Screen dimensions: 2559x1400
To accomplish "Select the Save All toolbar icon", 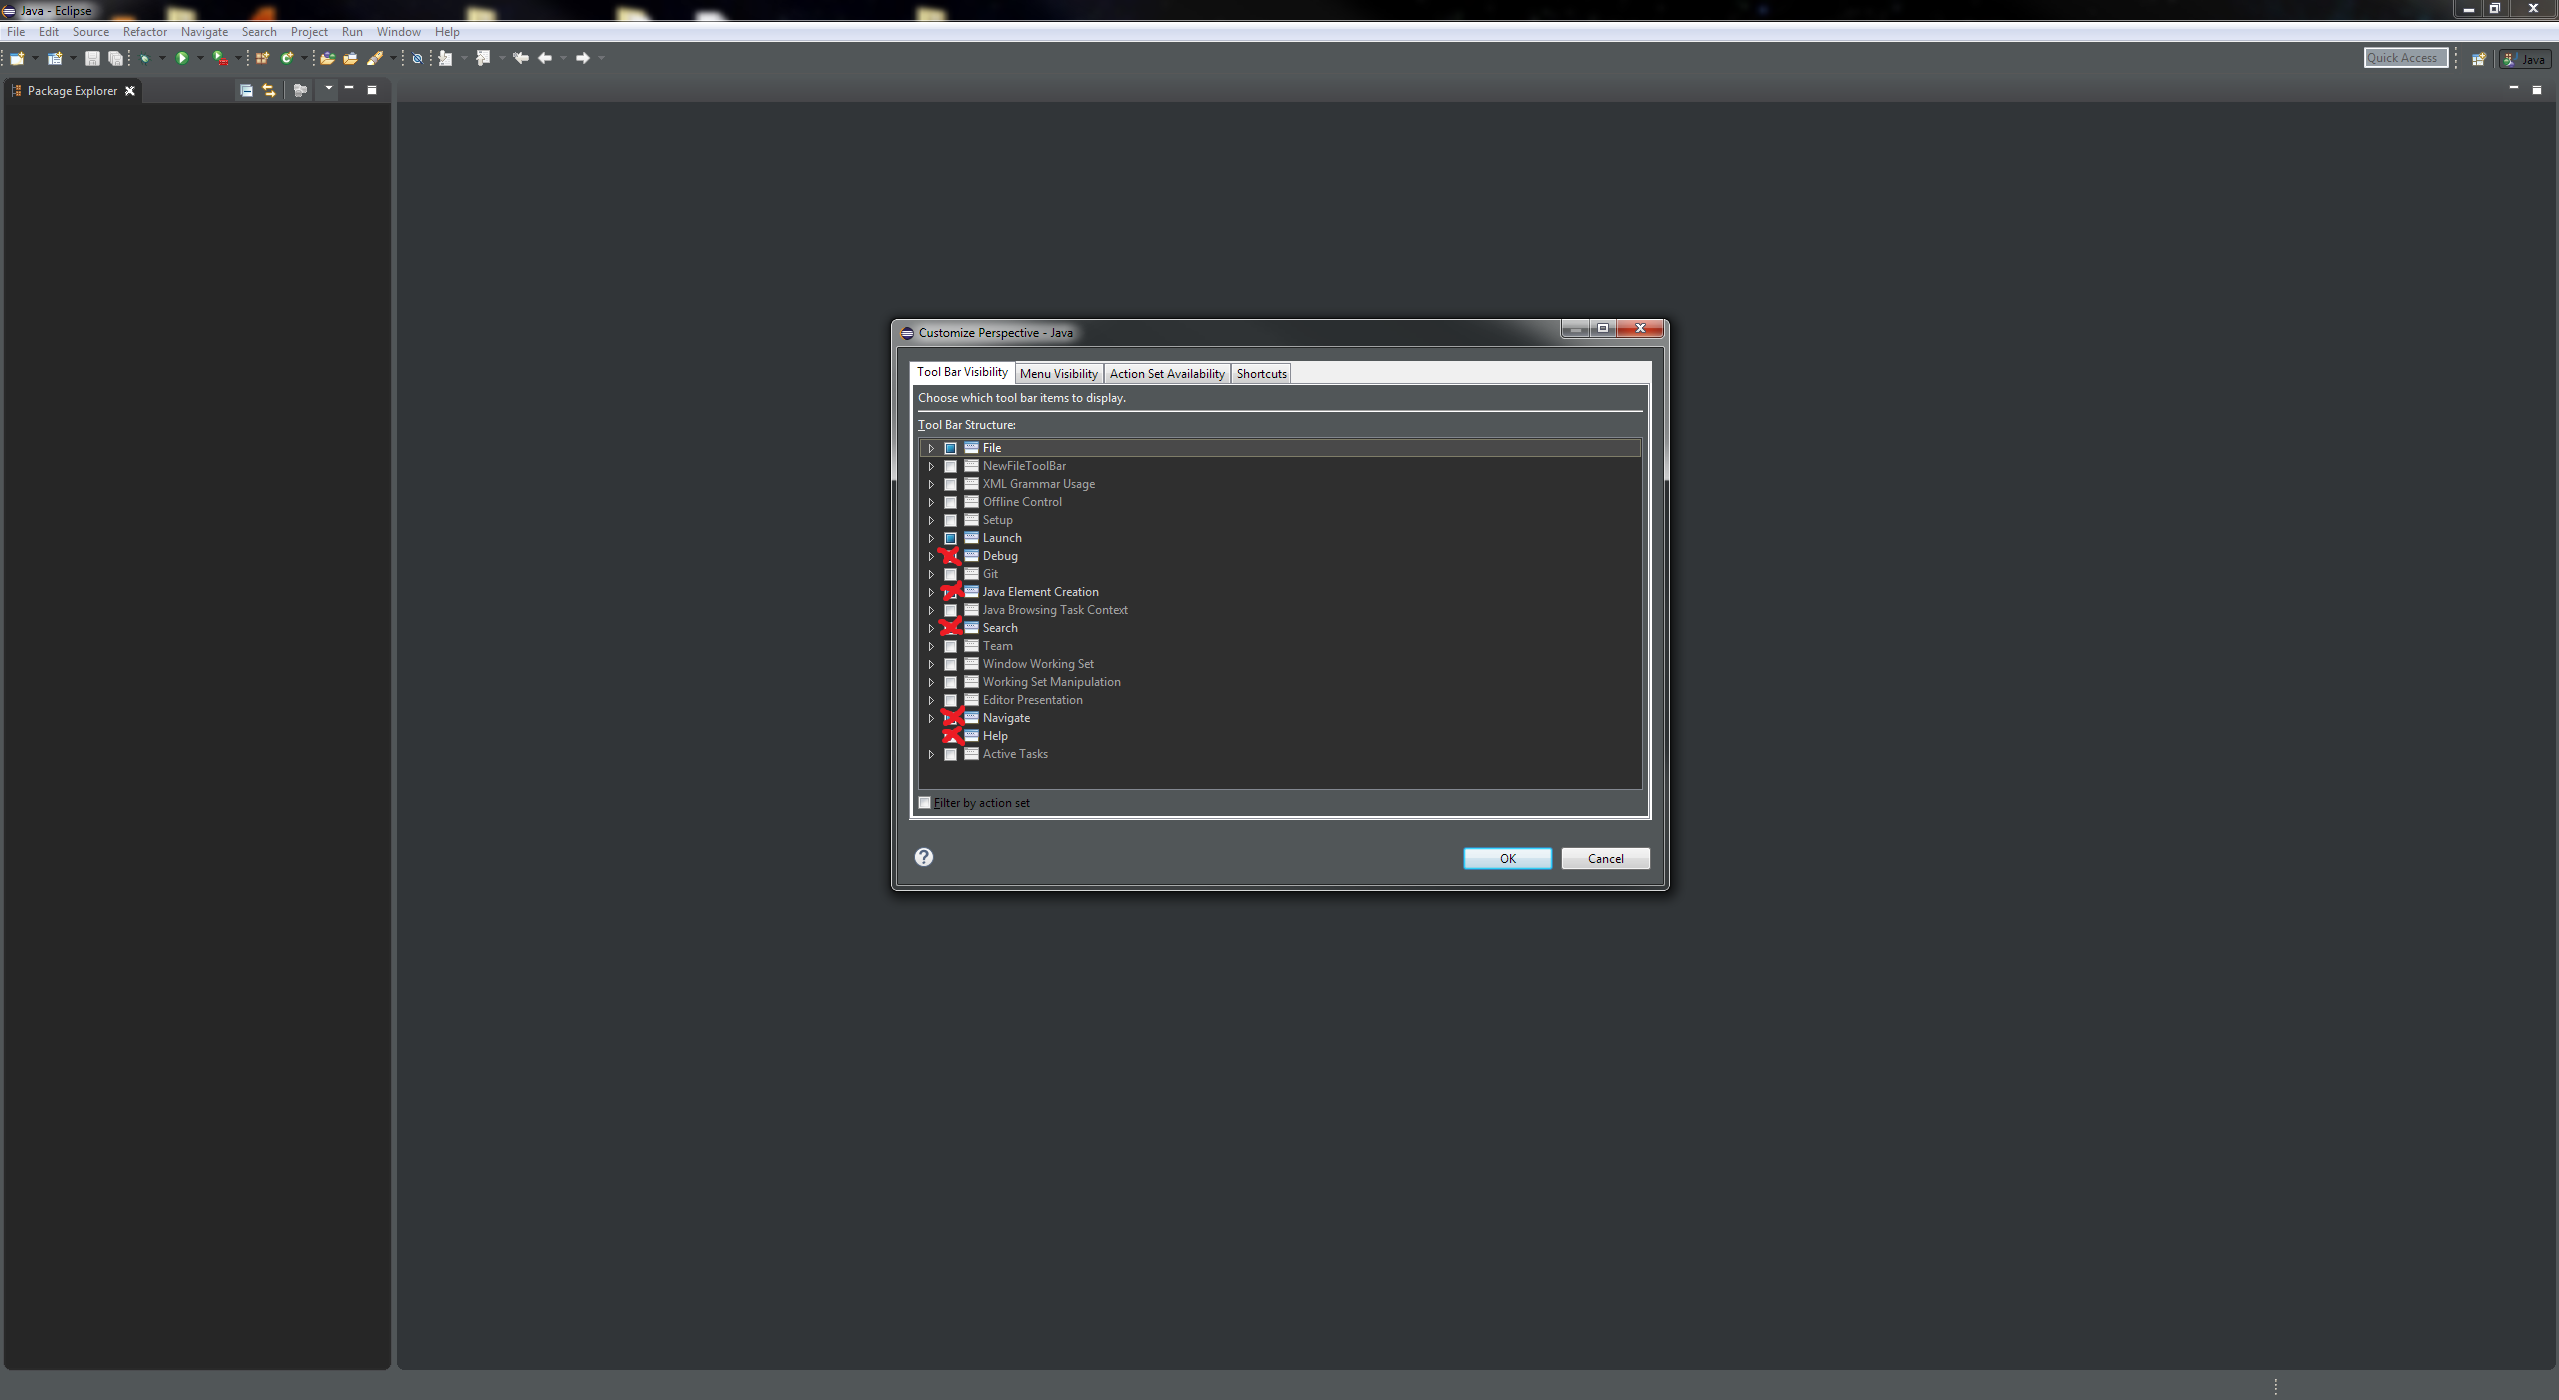I will click(x=116, y=58).
